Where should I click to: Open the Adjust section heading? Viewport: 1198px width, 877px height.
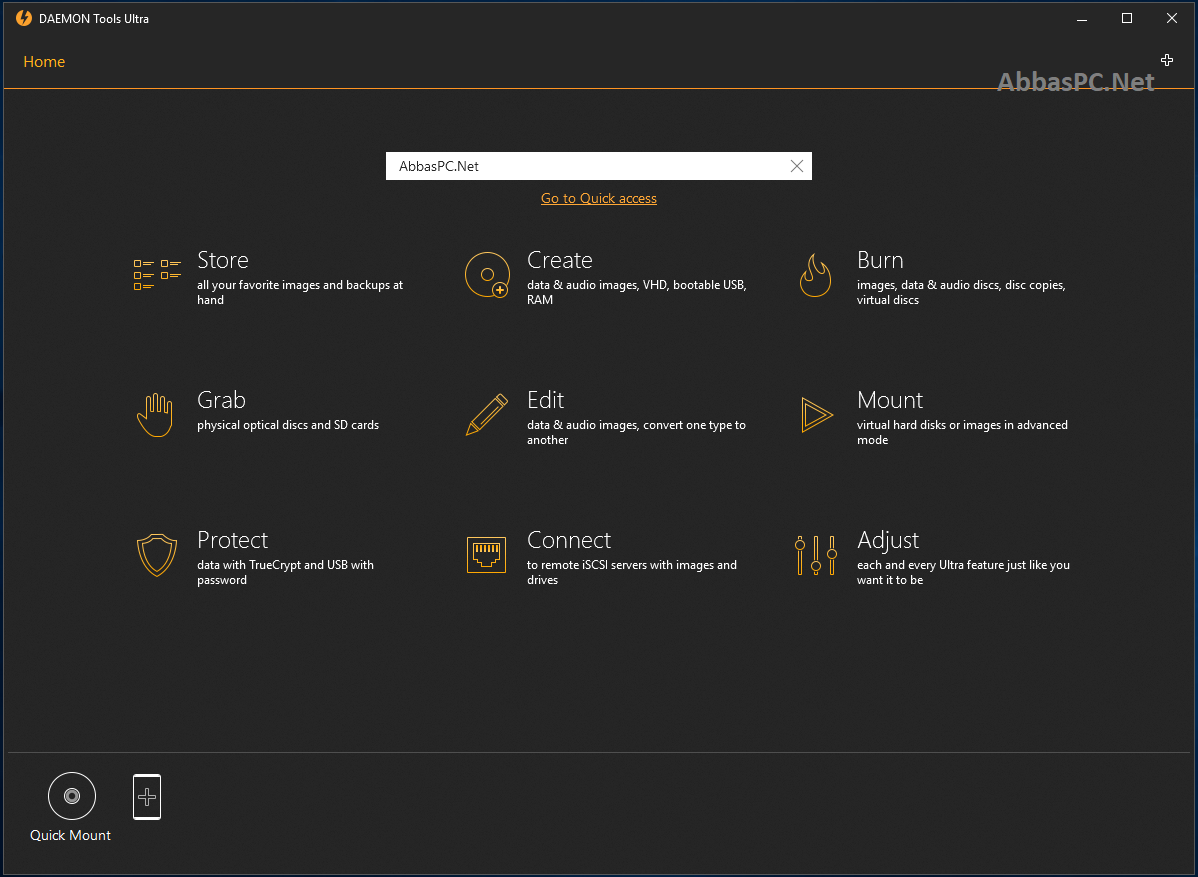point(889,539)
